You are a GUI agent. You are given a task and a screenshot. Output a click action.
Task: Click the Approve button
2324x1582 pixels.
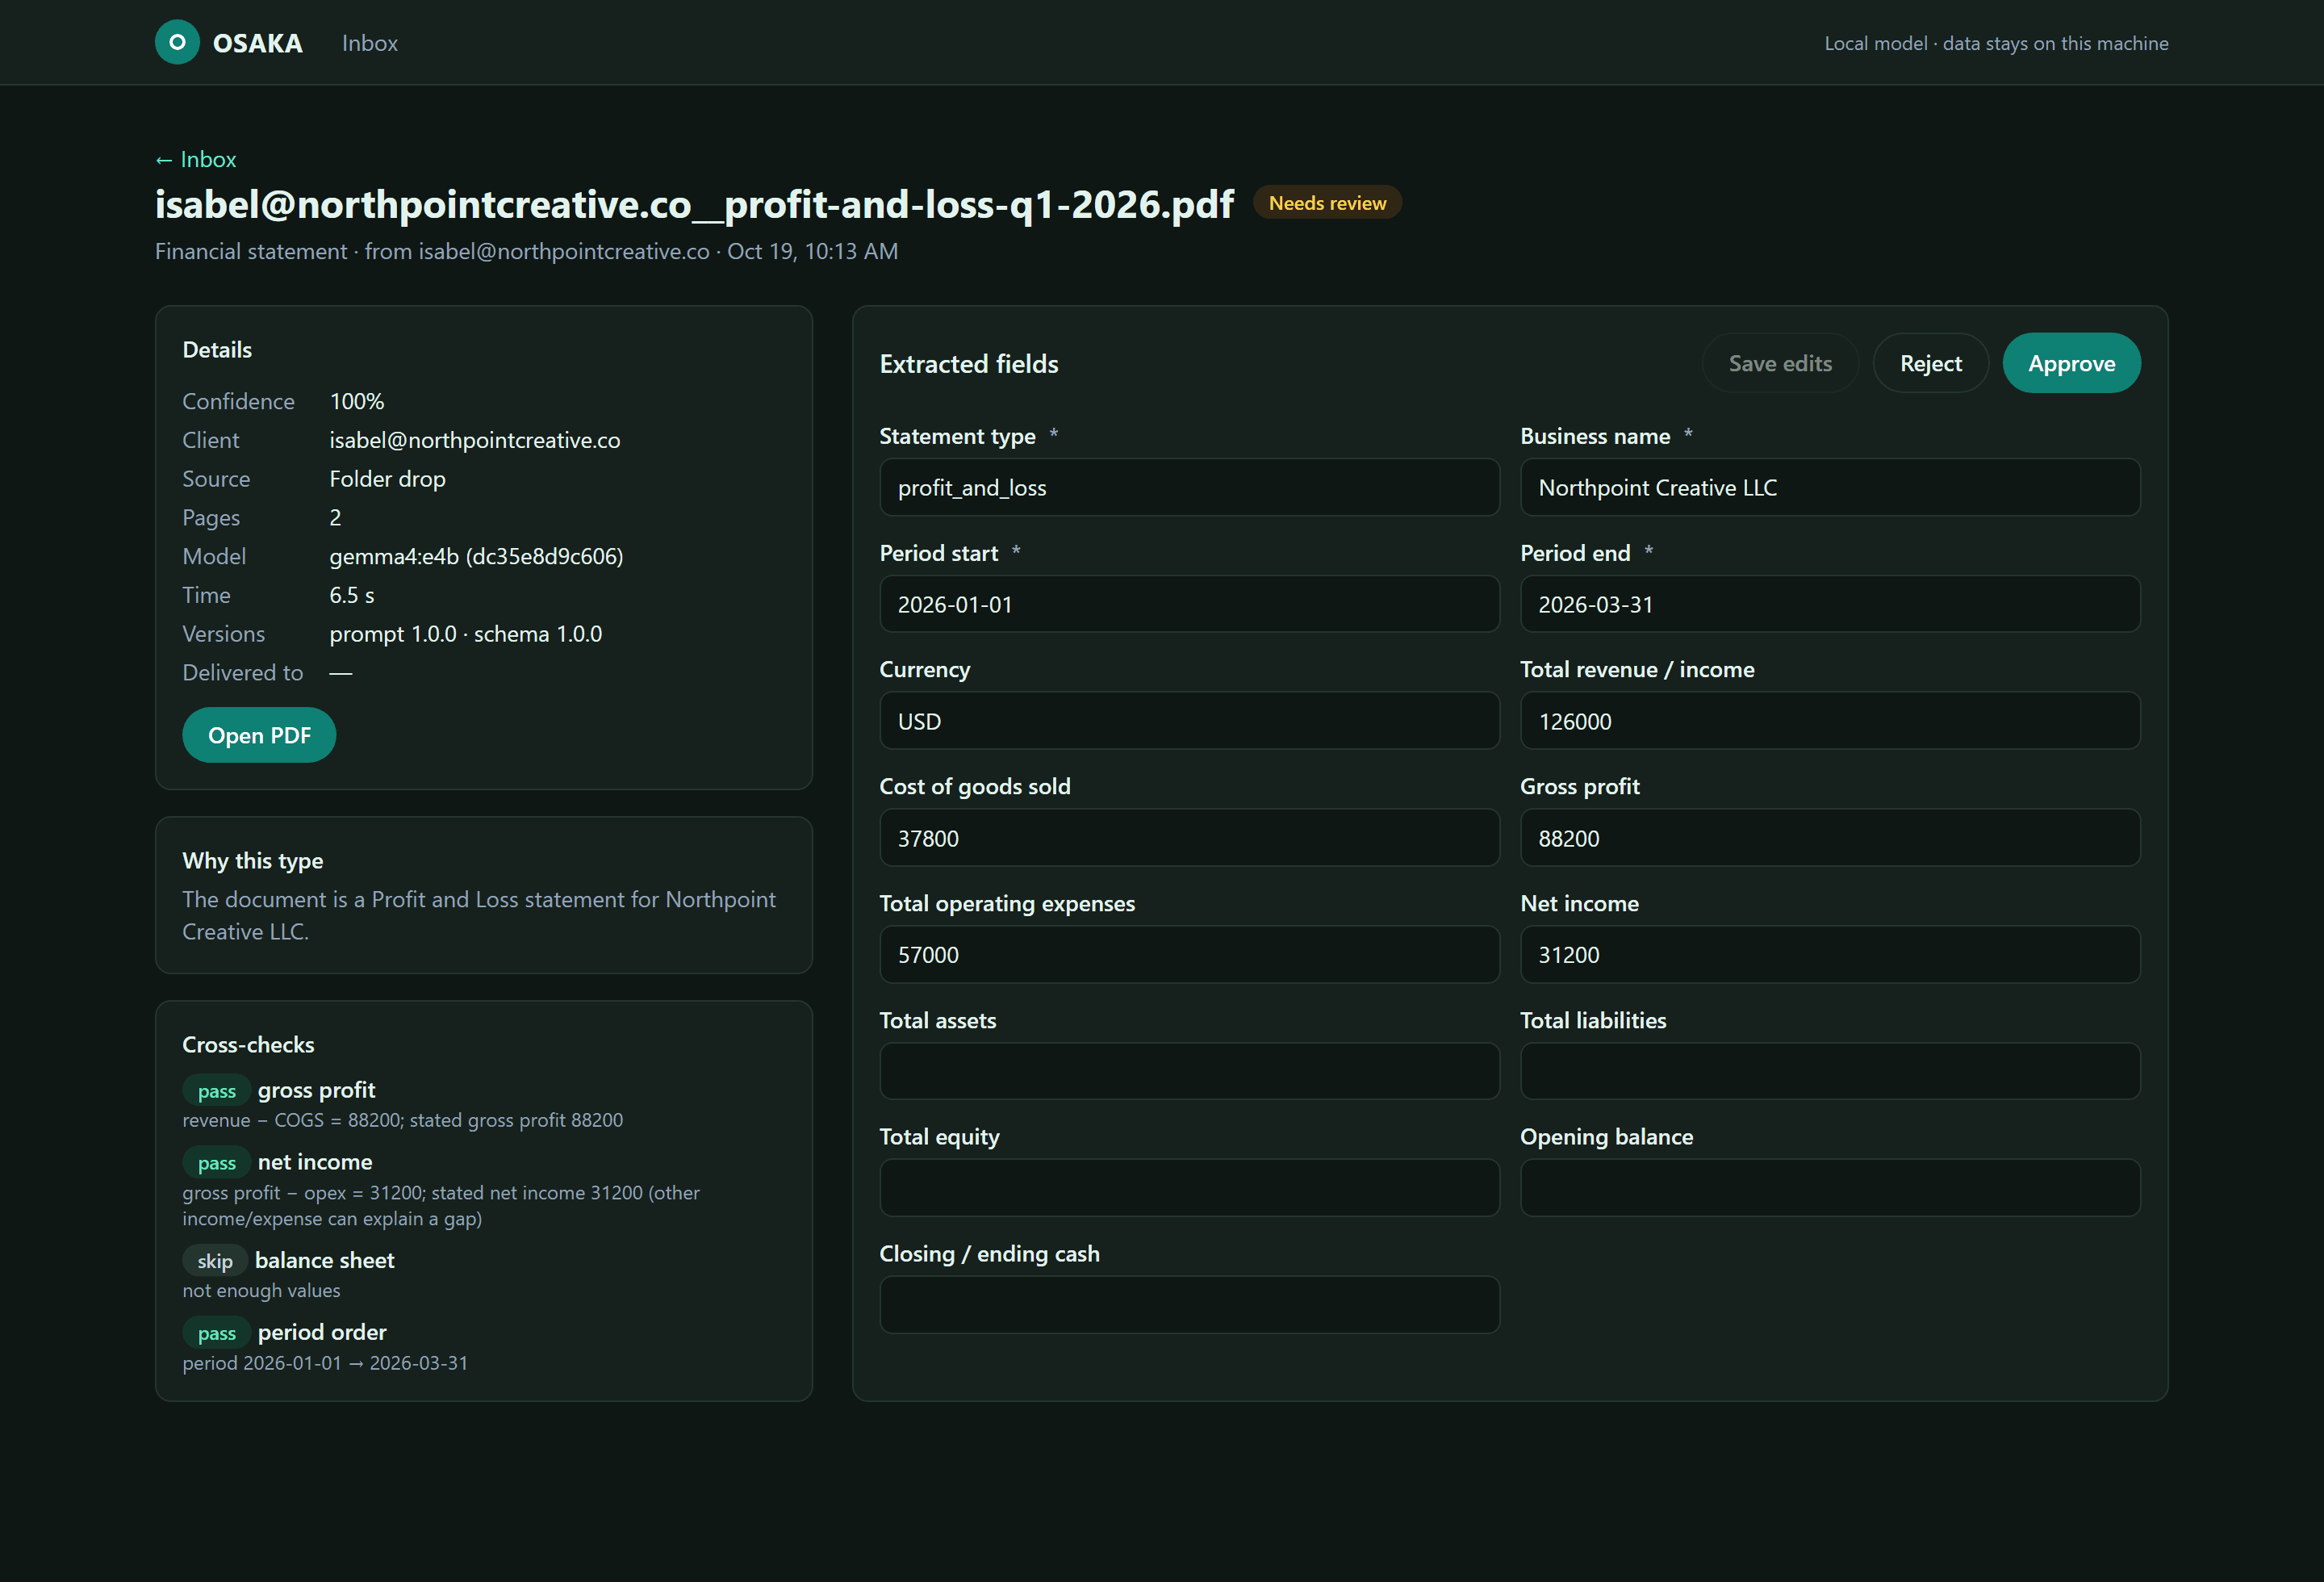2071,363
